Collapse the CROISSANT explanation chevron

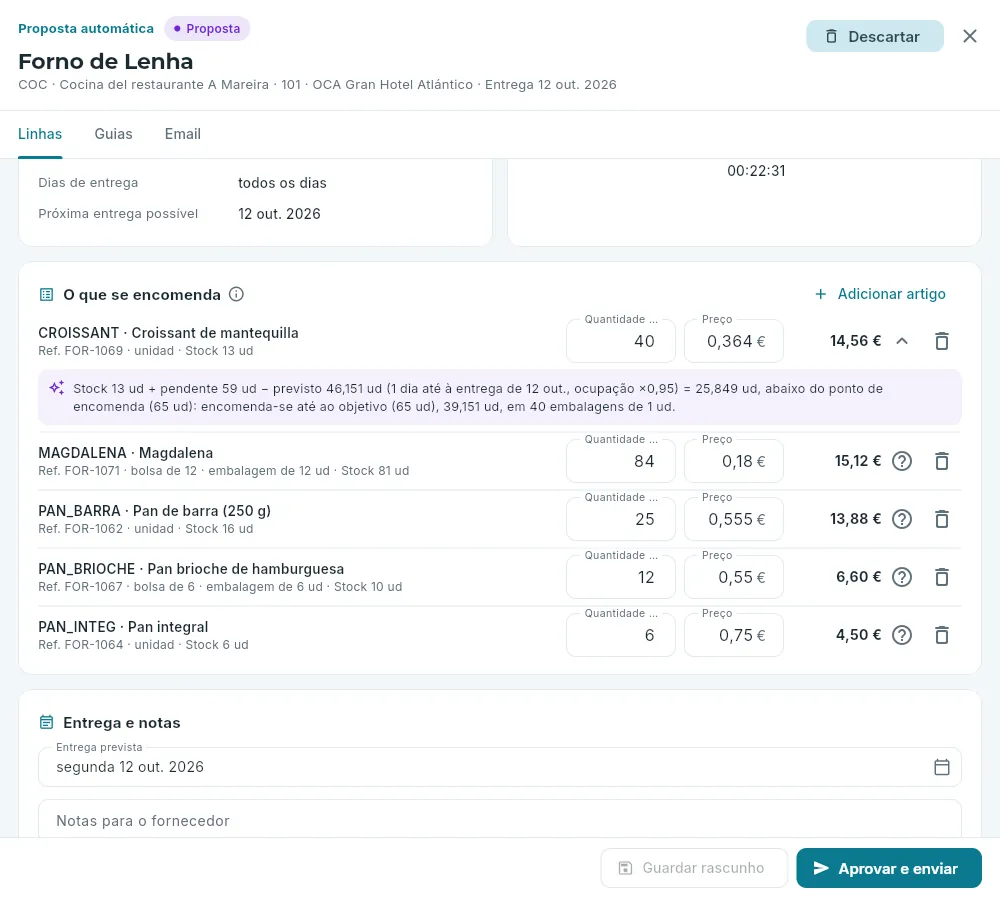tap(901, 341)
